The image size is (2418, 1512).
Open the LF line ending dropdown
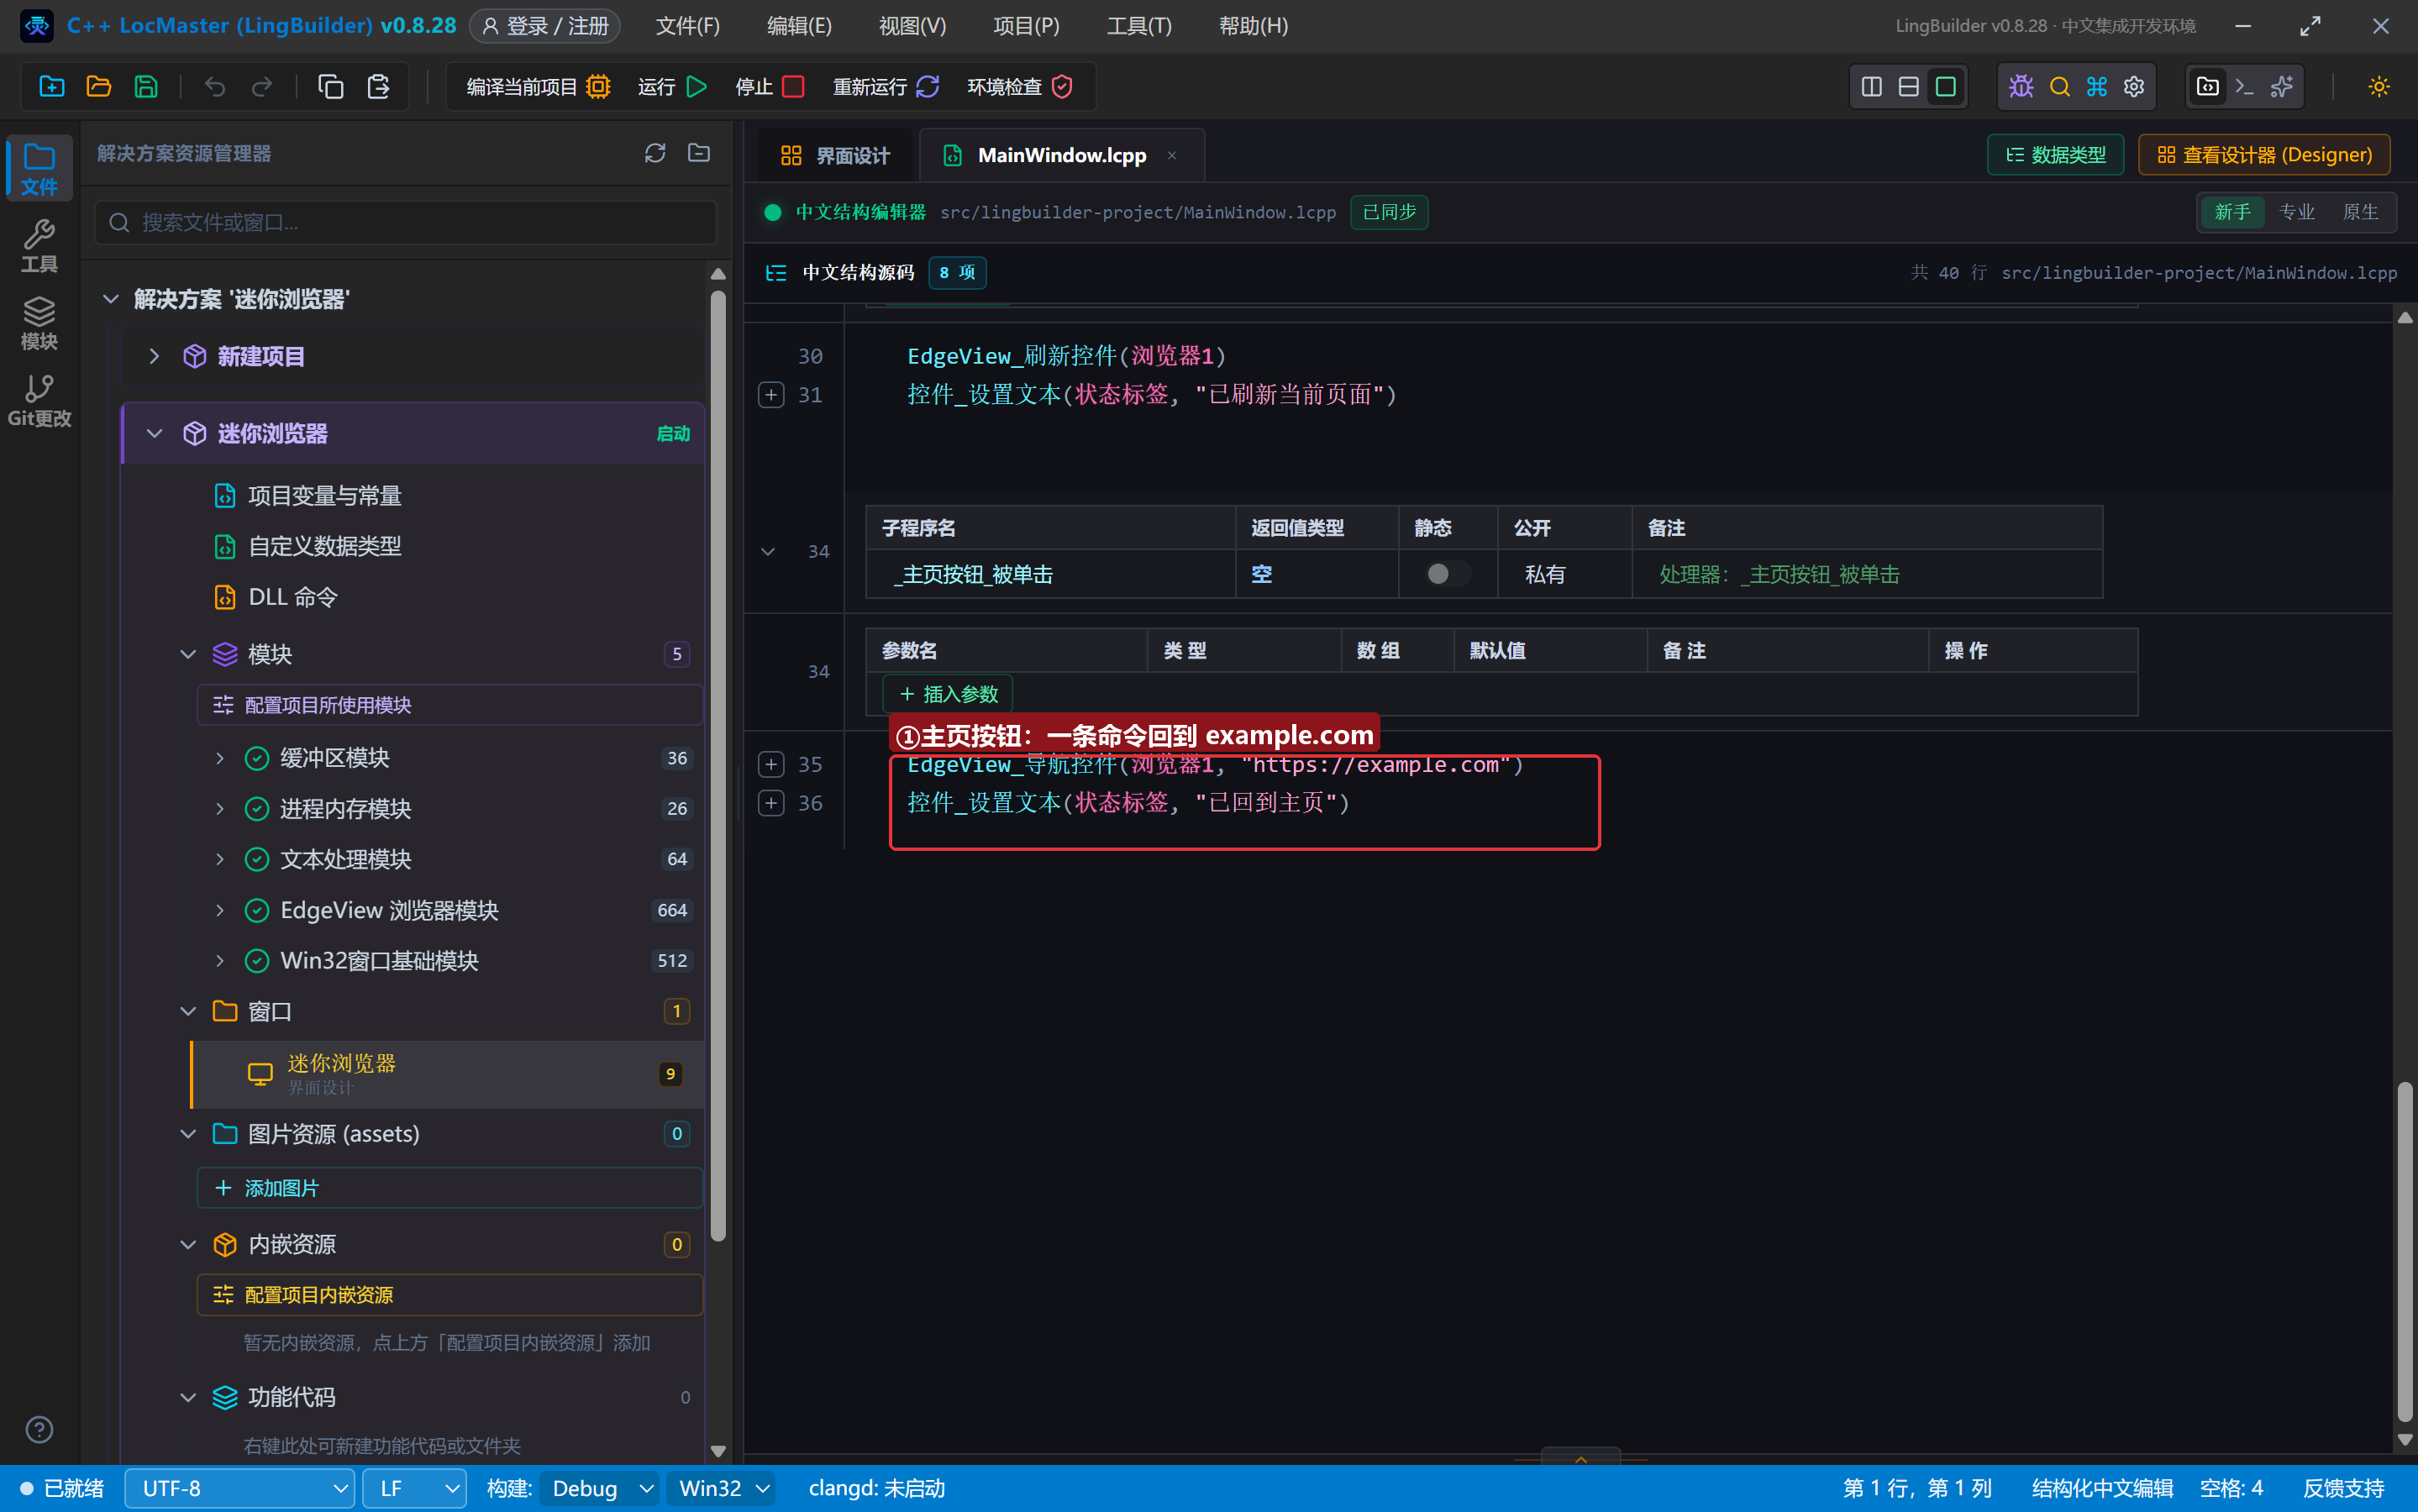(415, 1488)
